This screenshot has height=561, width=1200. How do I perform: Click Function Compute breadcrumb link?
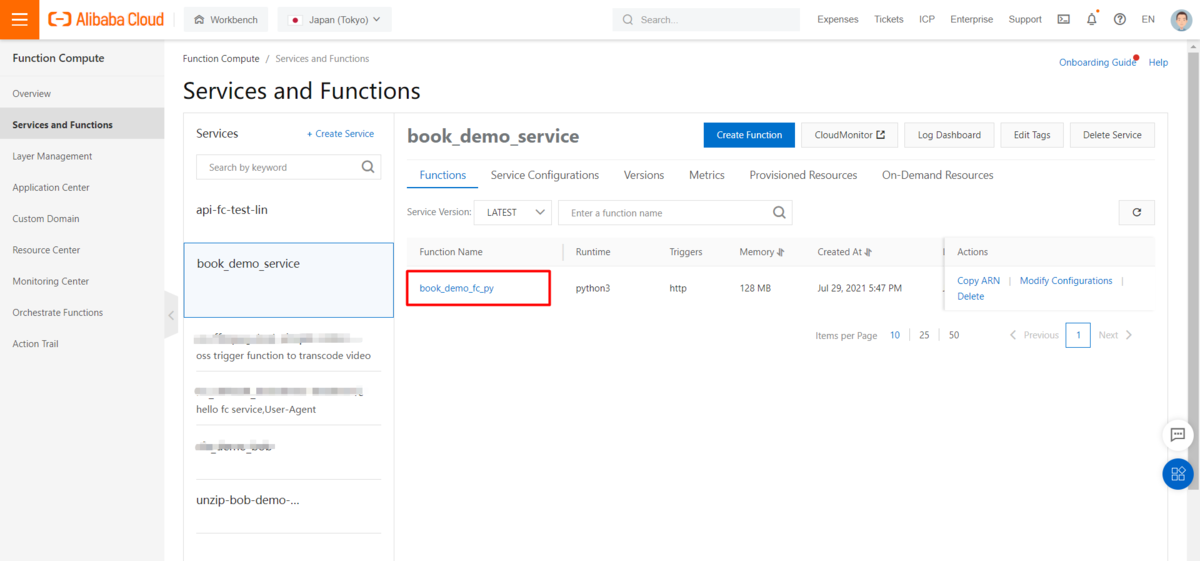point(221,59)
